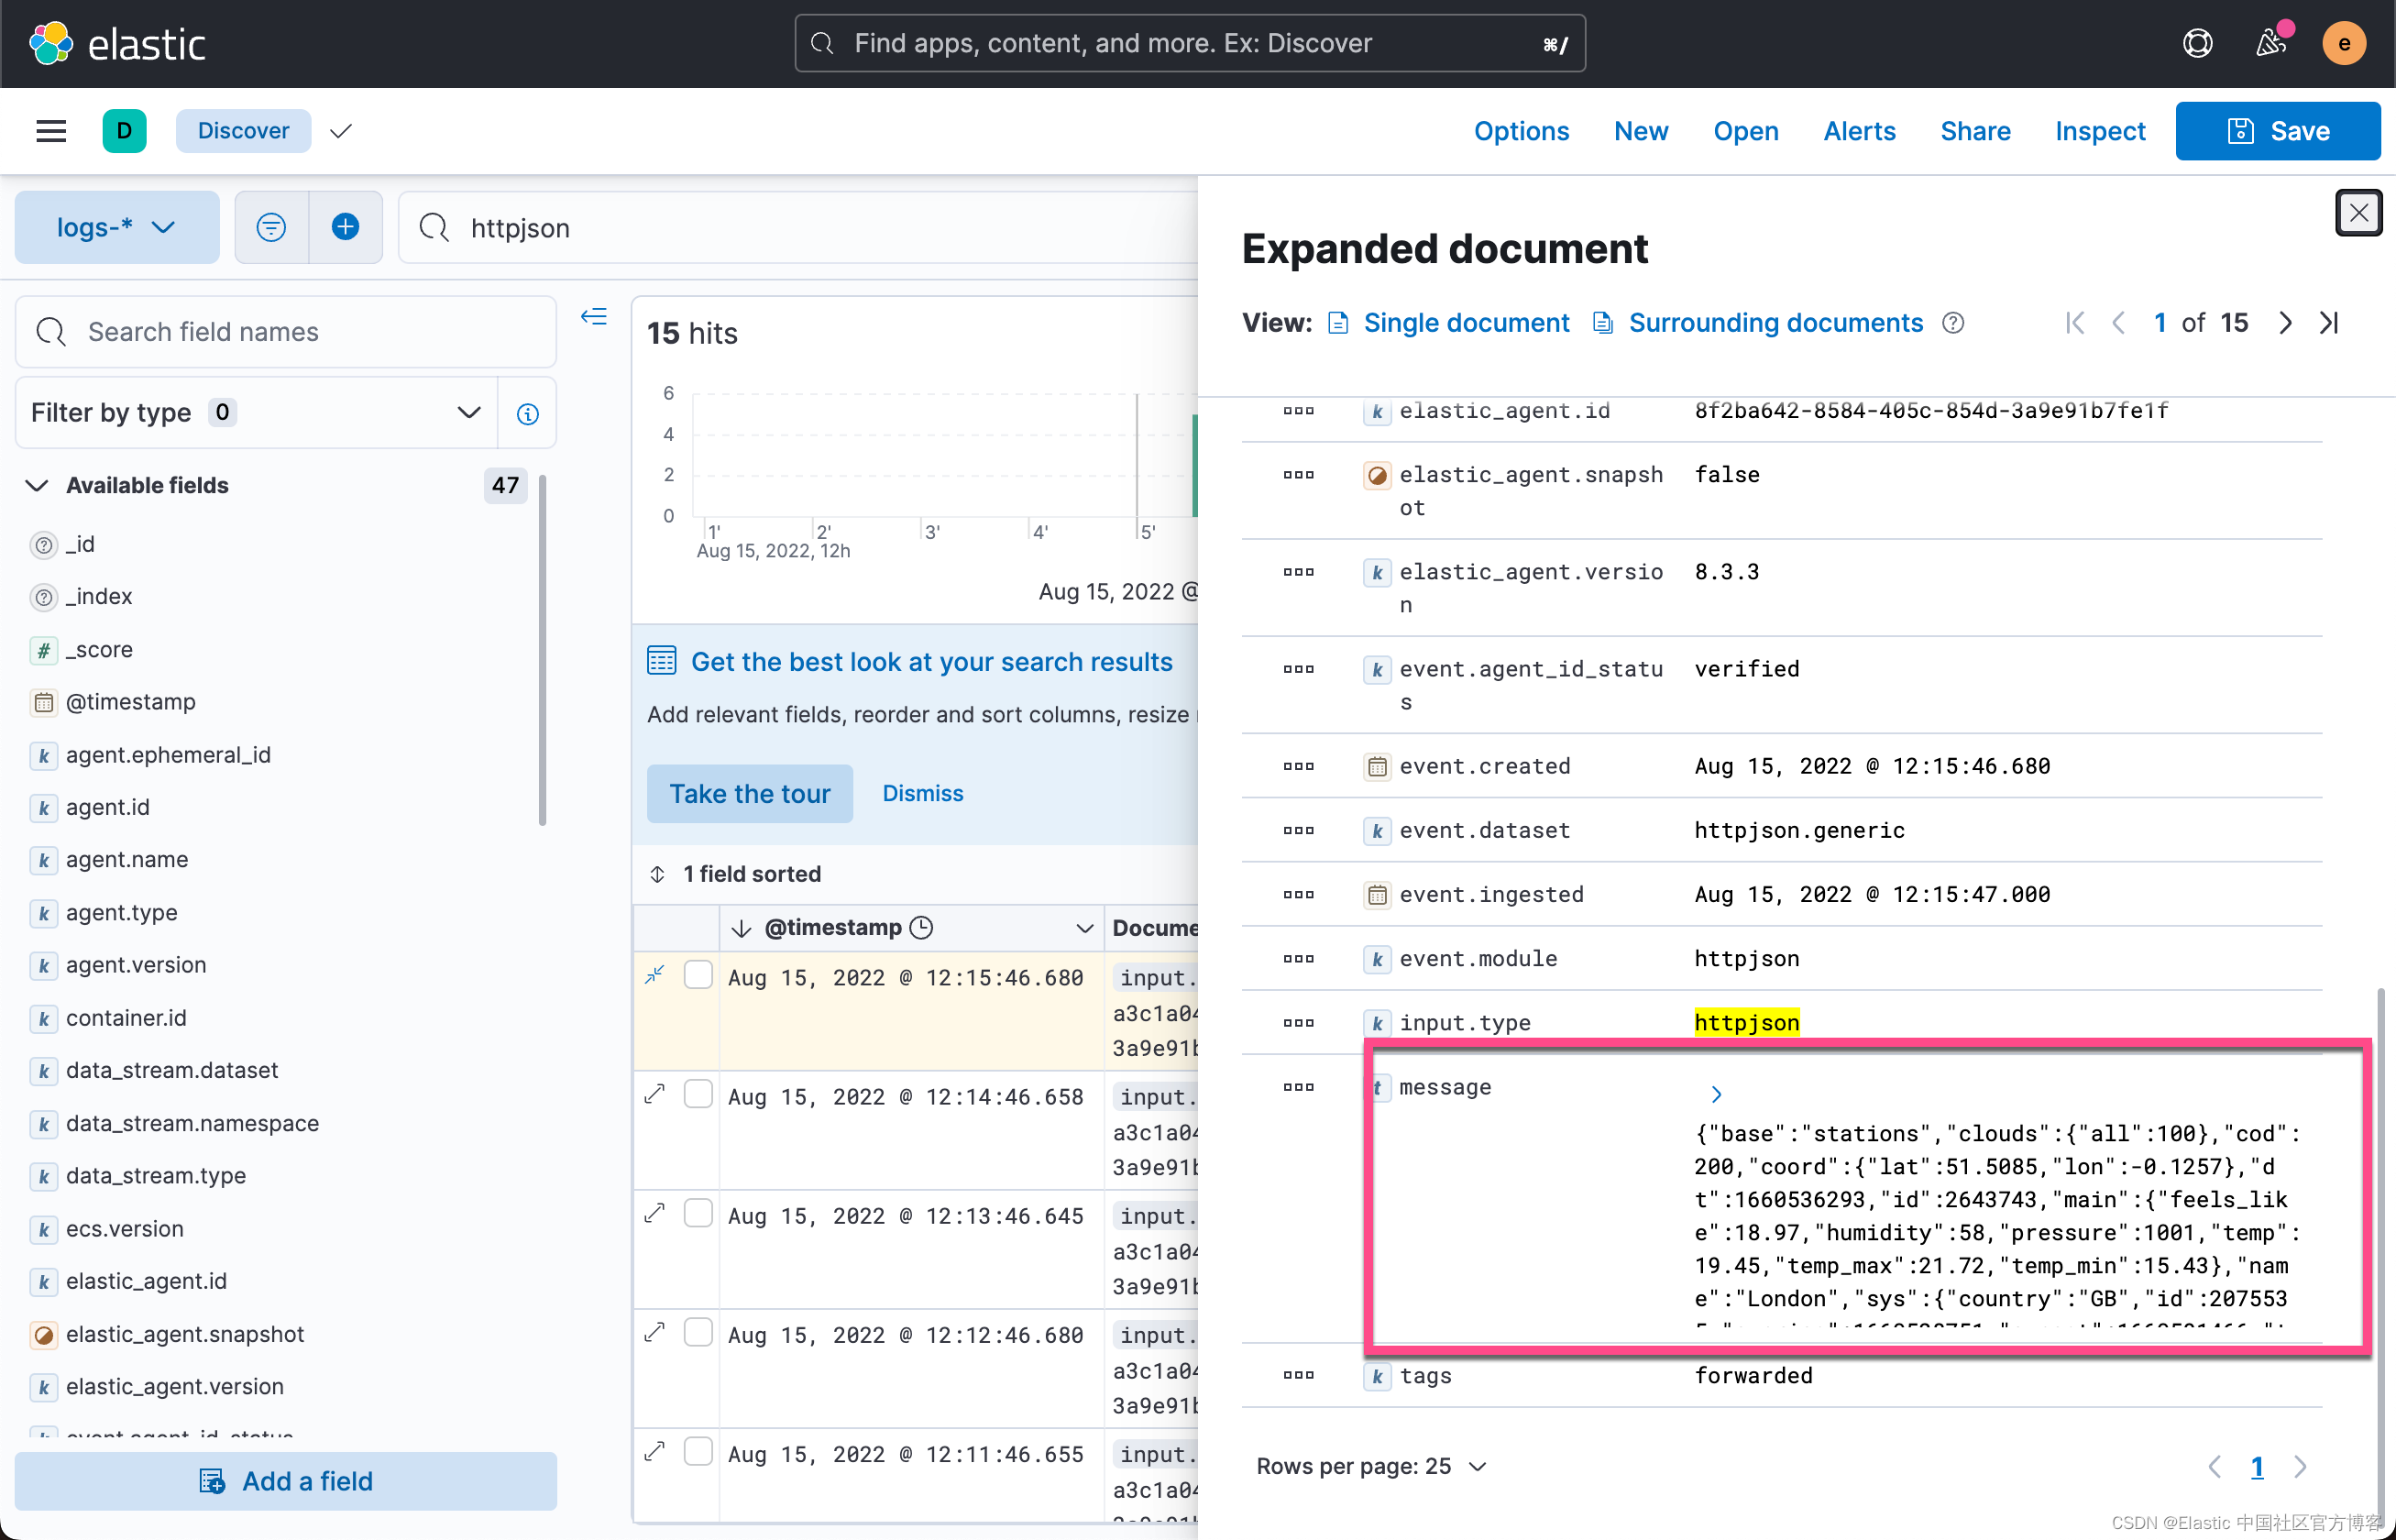Click the help icon in the top bar
2396x1540 pixels.
[x=2197, y=43]
